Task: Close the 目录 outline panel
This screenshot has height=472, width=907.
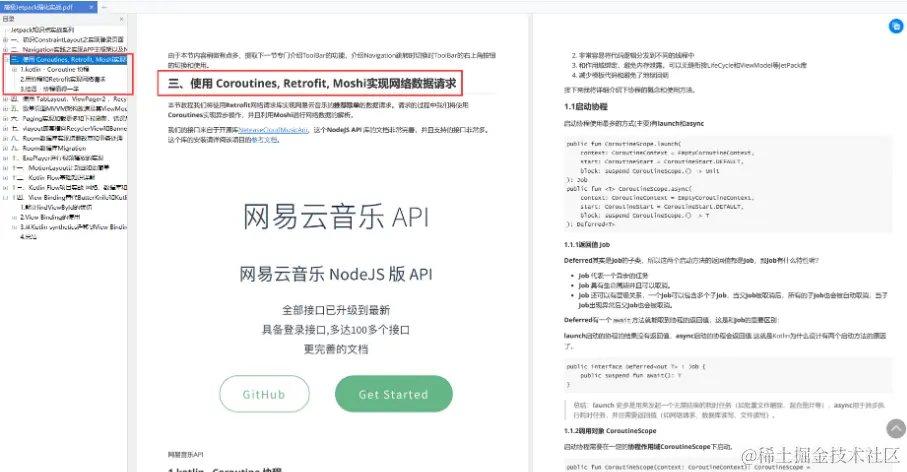Action: point(121,19)
